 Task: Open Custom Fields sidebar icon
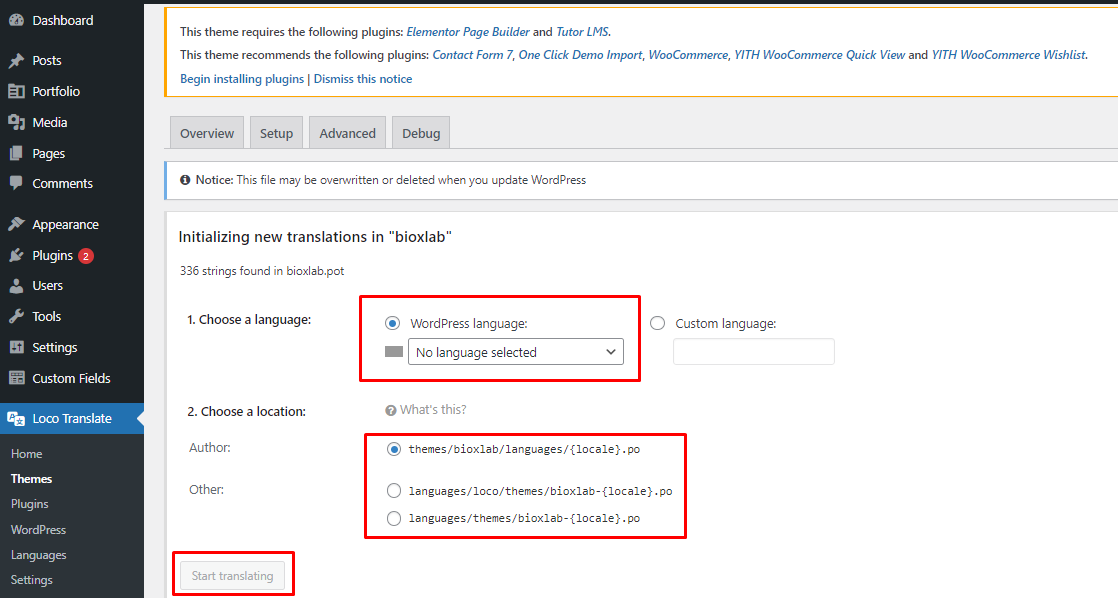(16, 378)
